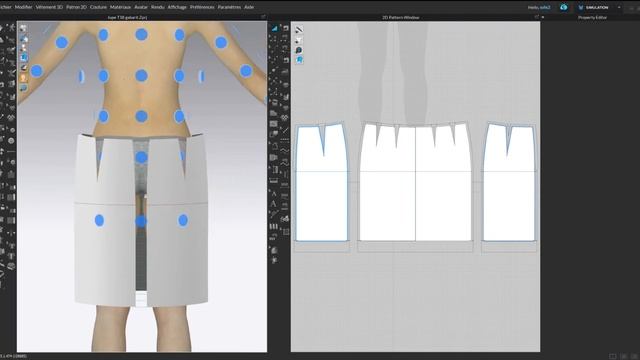Open the Matériaux menu
This screenshot has height=360, width=640.
[120, 7]
